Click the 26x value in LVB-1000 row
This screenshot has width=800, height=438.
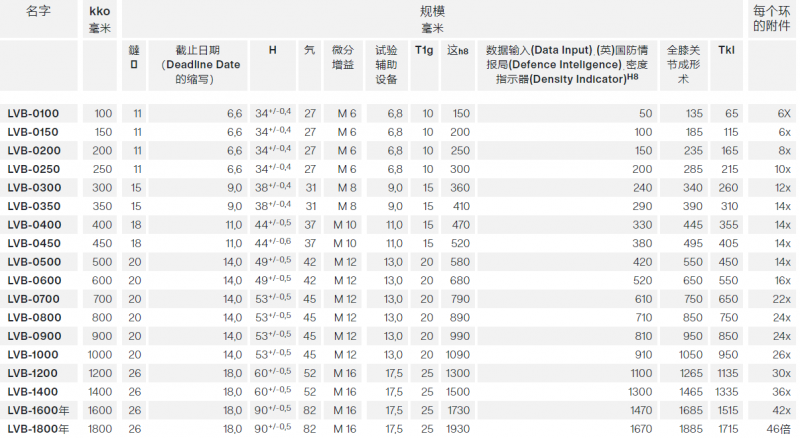point(781,354)
